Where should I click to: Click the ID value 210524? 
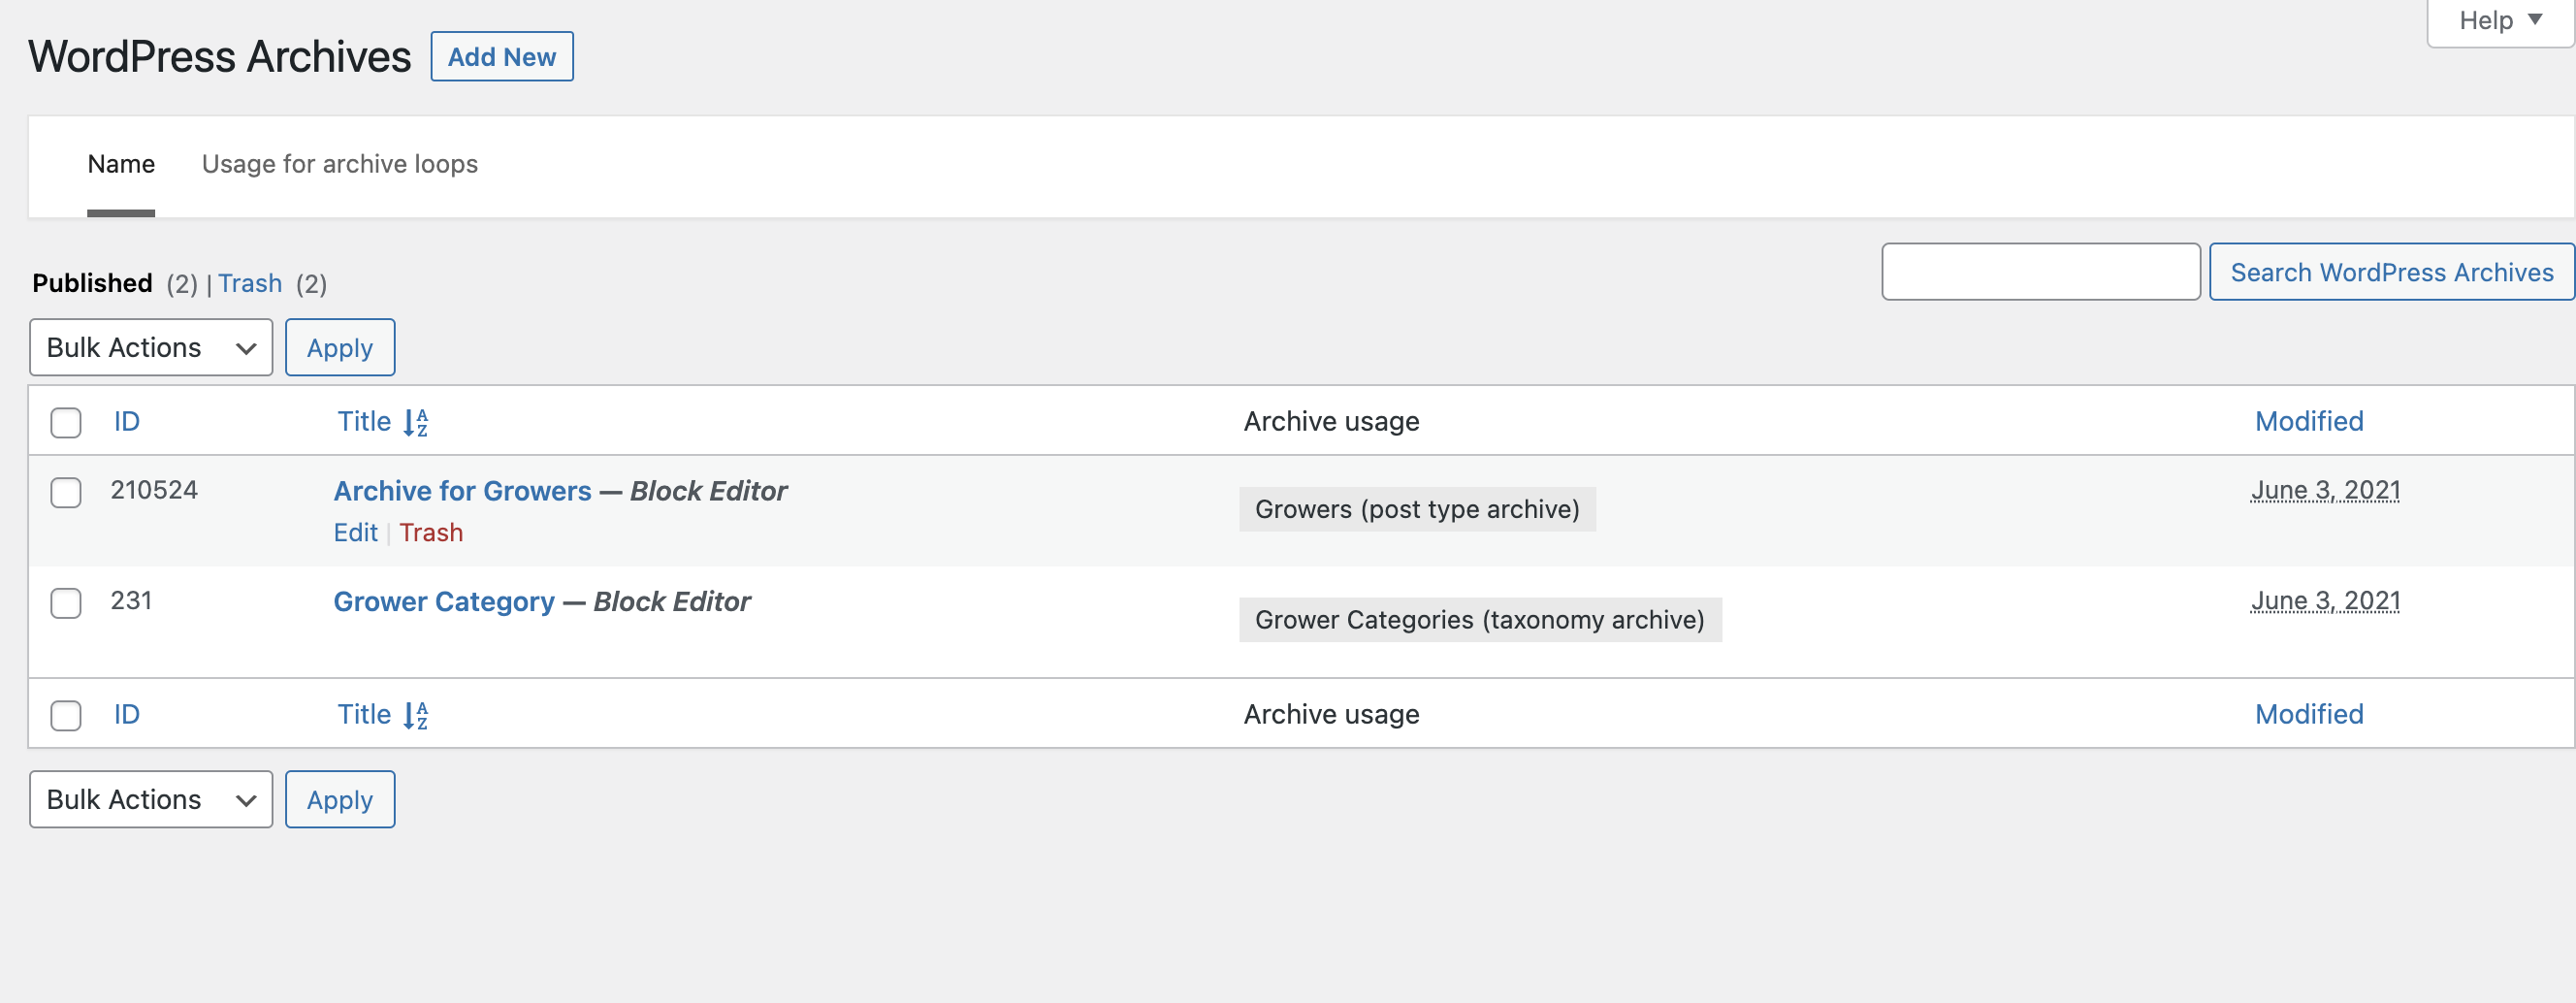click(154, 490)
